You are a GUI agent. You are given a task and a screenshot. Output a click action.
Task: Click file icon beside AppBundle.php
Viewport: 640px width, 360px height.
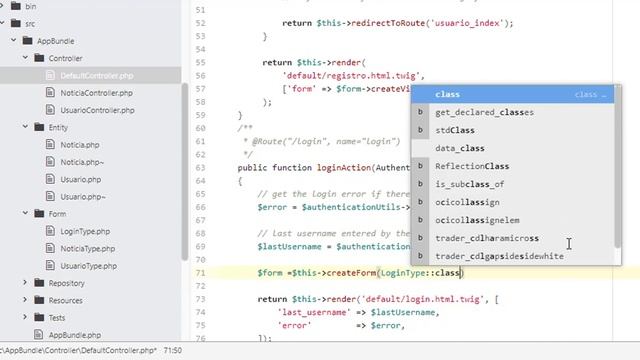(x=38, y=335)
